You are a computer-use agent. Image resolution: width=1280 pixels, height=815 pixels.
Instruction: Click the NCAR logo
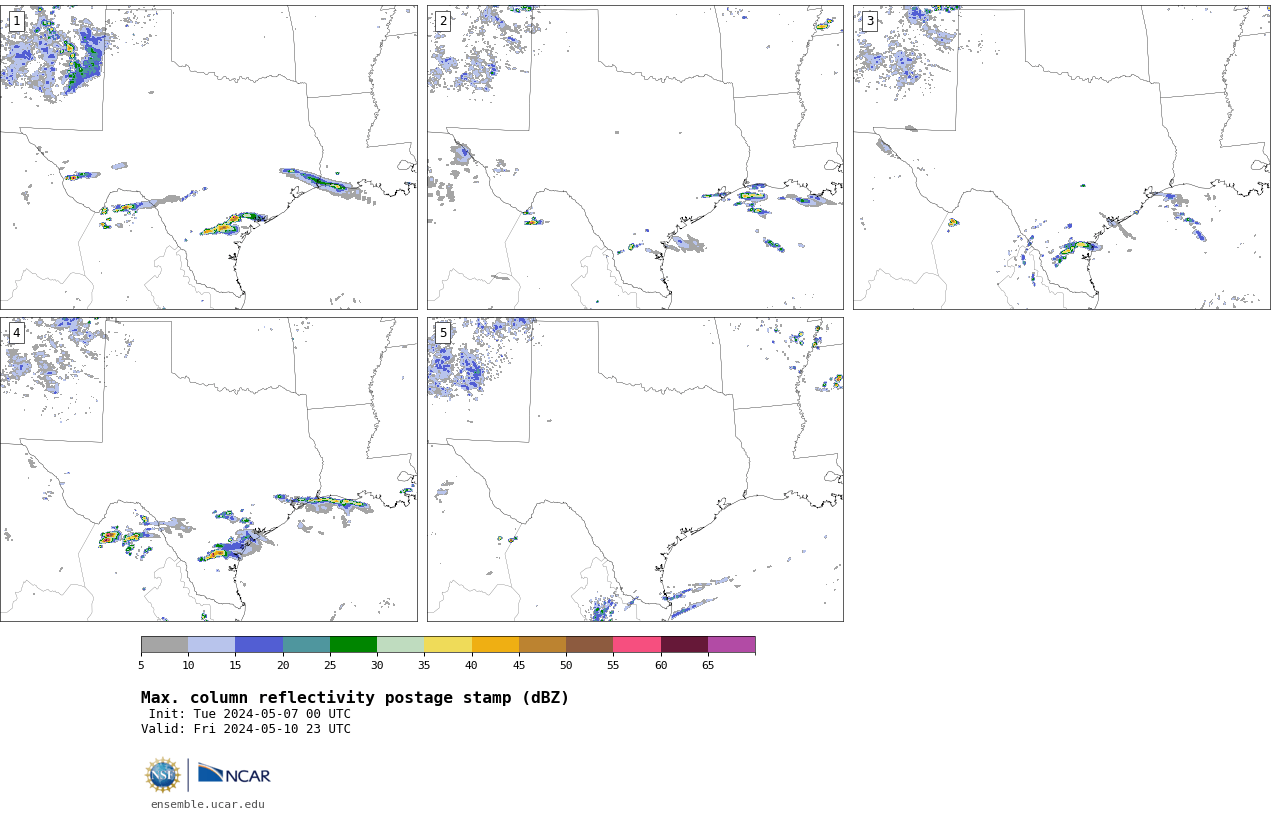[x=234, y=774]
